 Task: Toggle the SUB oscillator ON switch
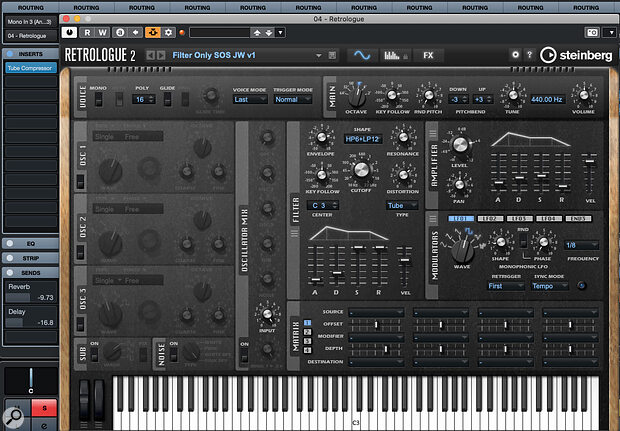pos(94,354)
